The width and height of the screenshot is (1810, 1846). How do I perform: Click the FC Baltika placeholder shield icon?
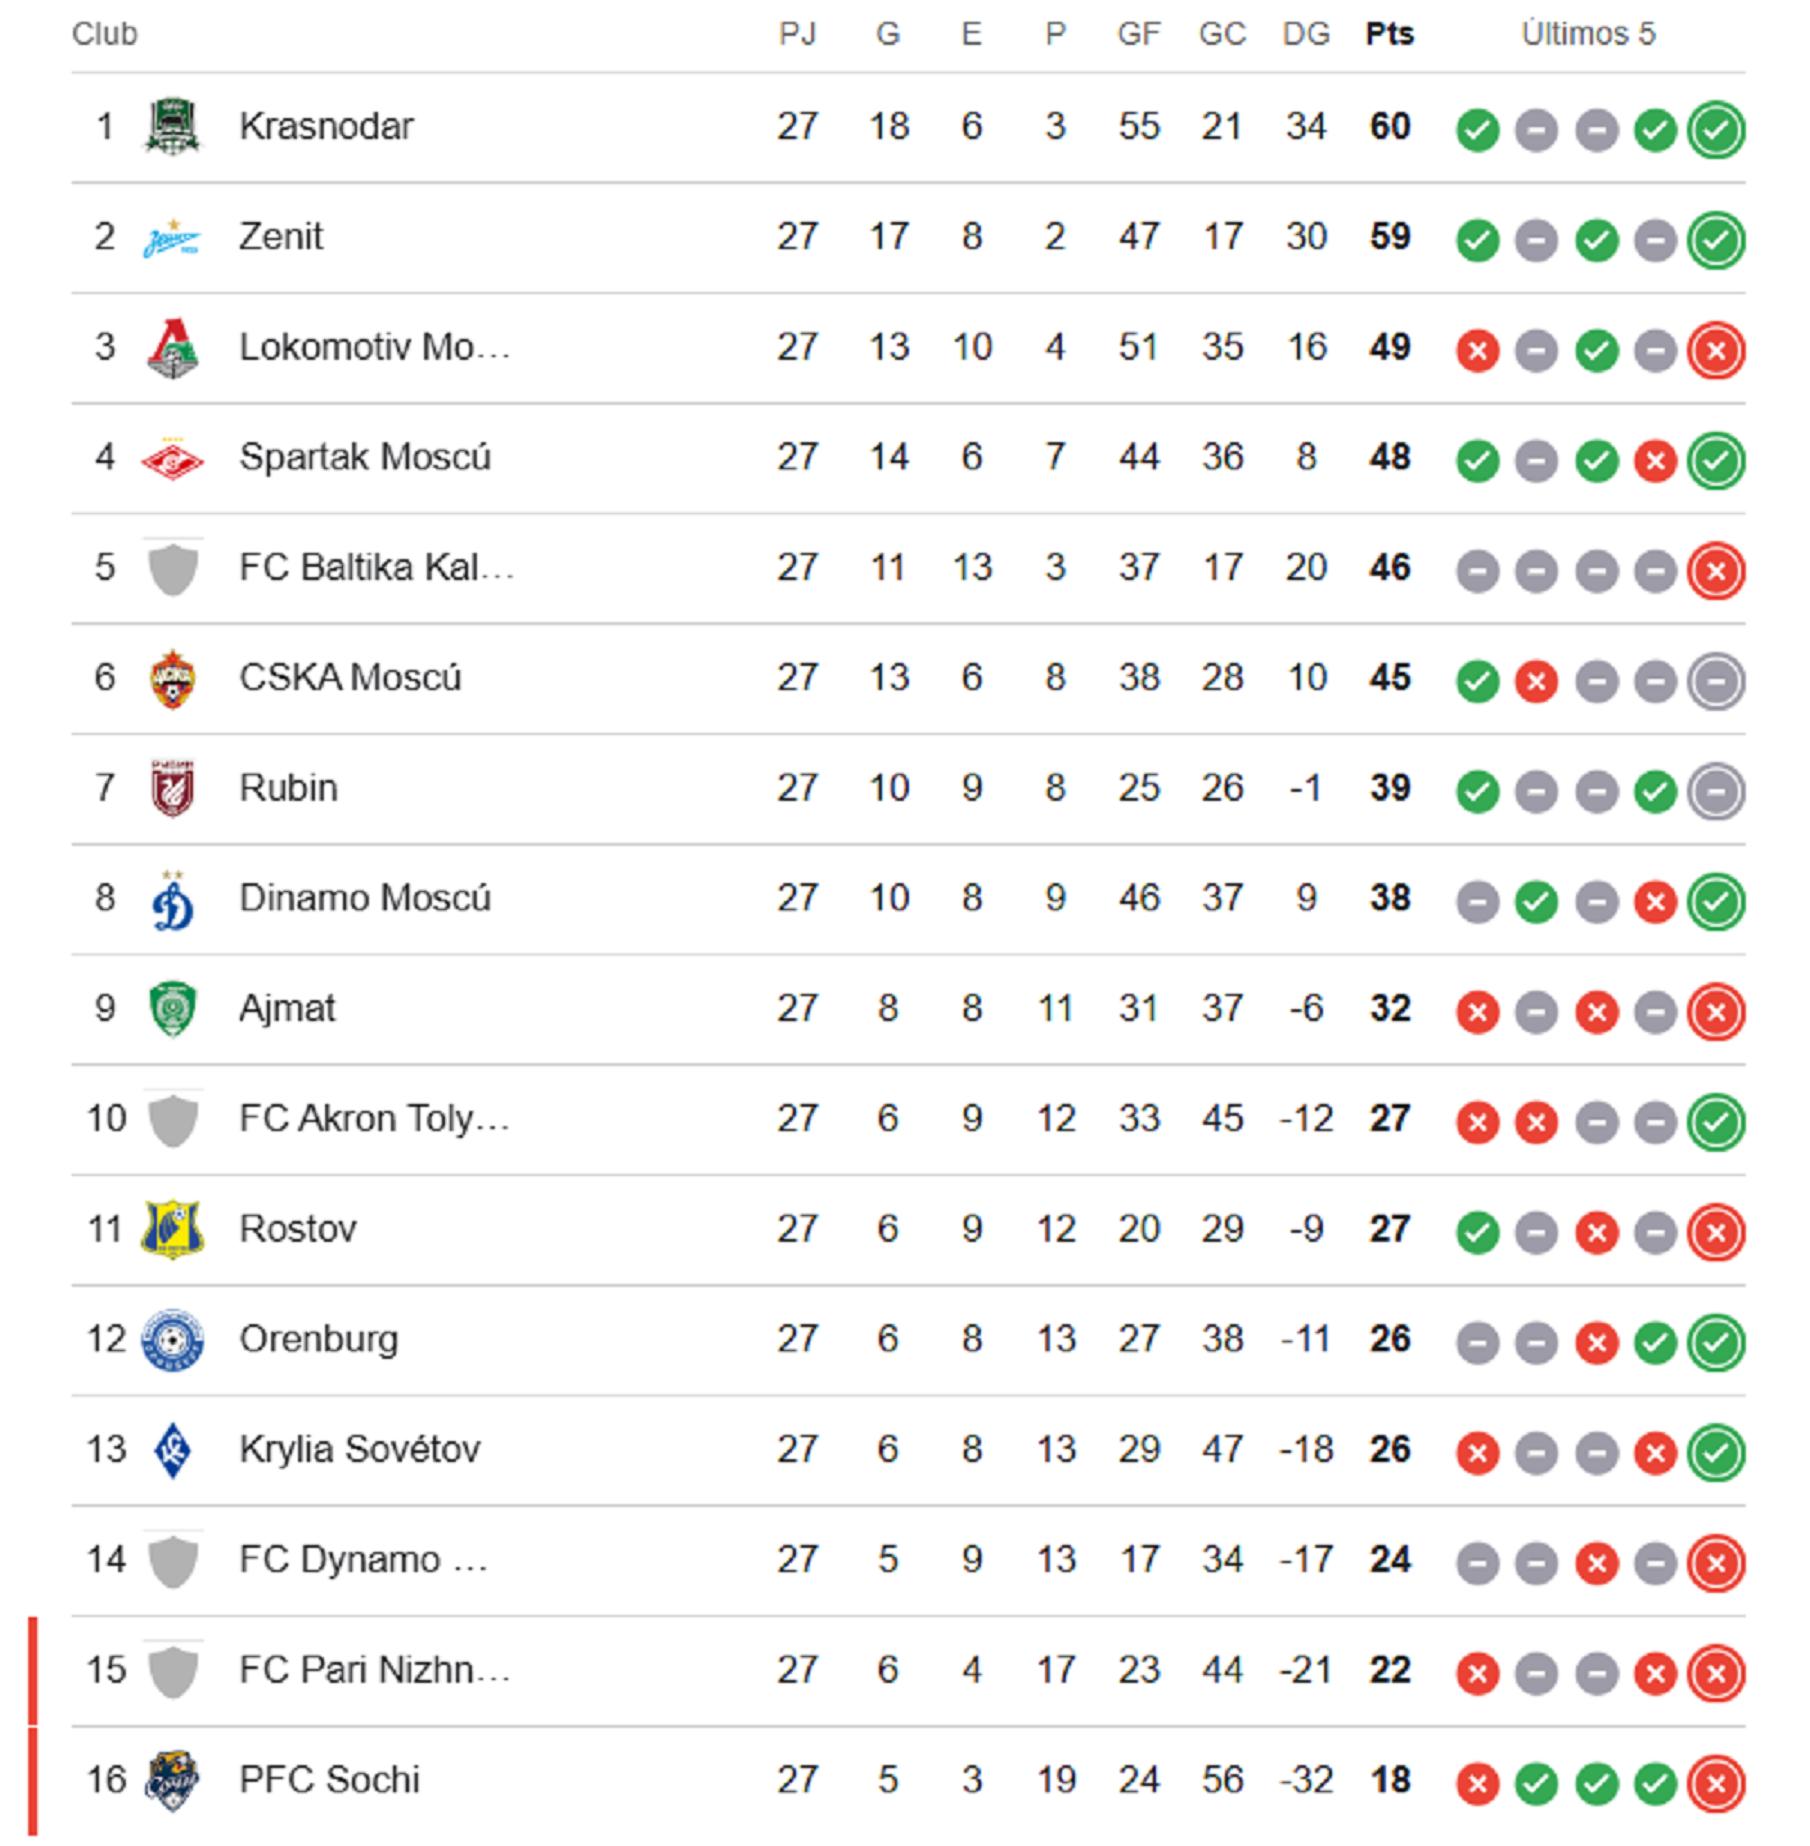pyautogui.click(x=172, y=569)
